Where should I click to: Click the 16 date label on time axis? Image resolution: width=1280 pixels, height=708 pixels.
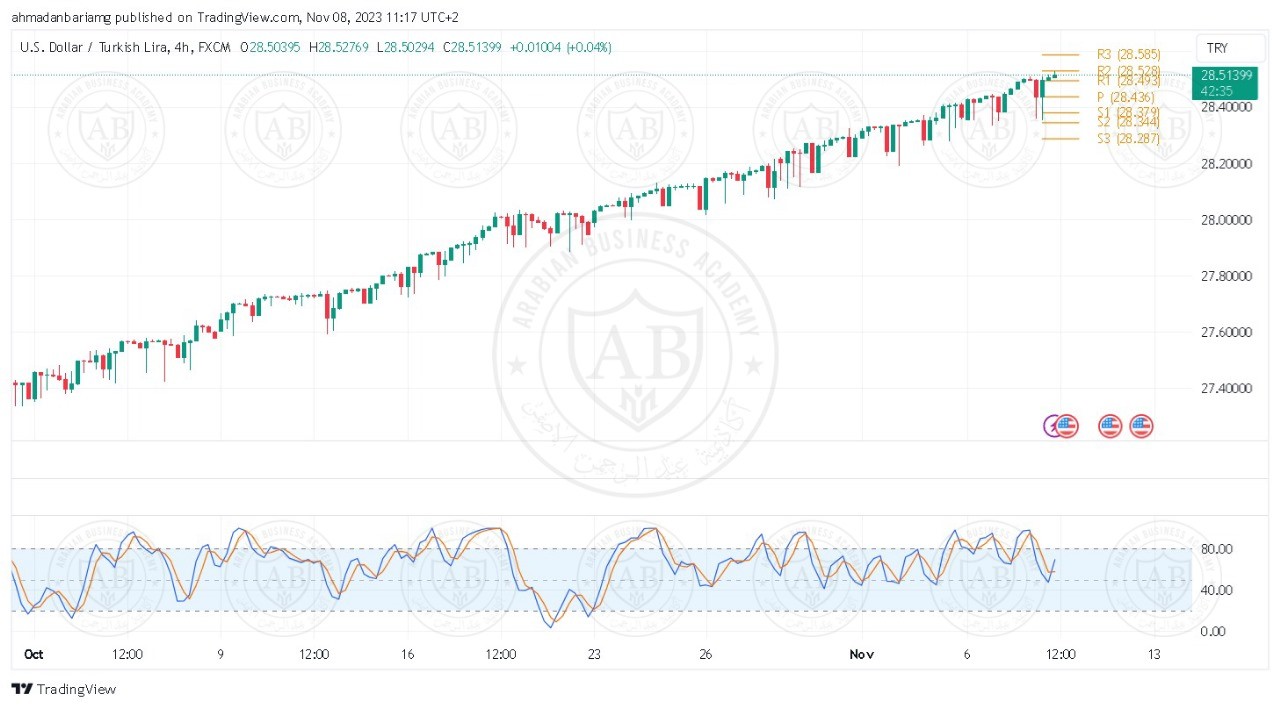click(x=407, y=654)
